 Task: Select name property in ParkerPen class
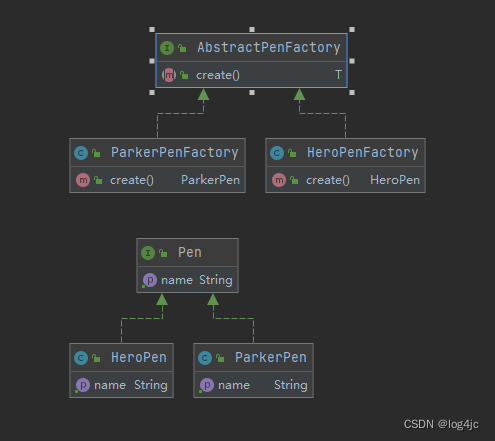234,385
